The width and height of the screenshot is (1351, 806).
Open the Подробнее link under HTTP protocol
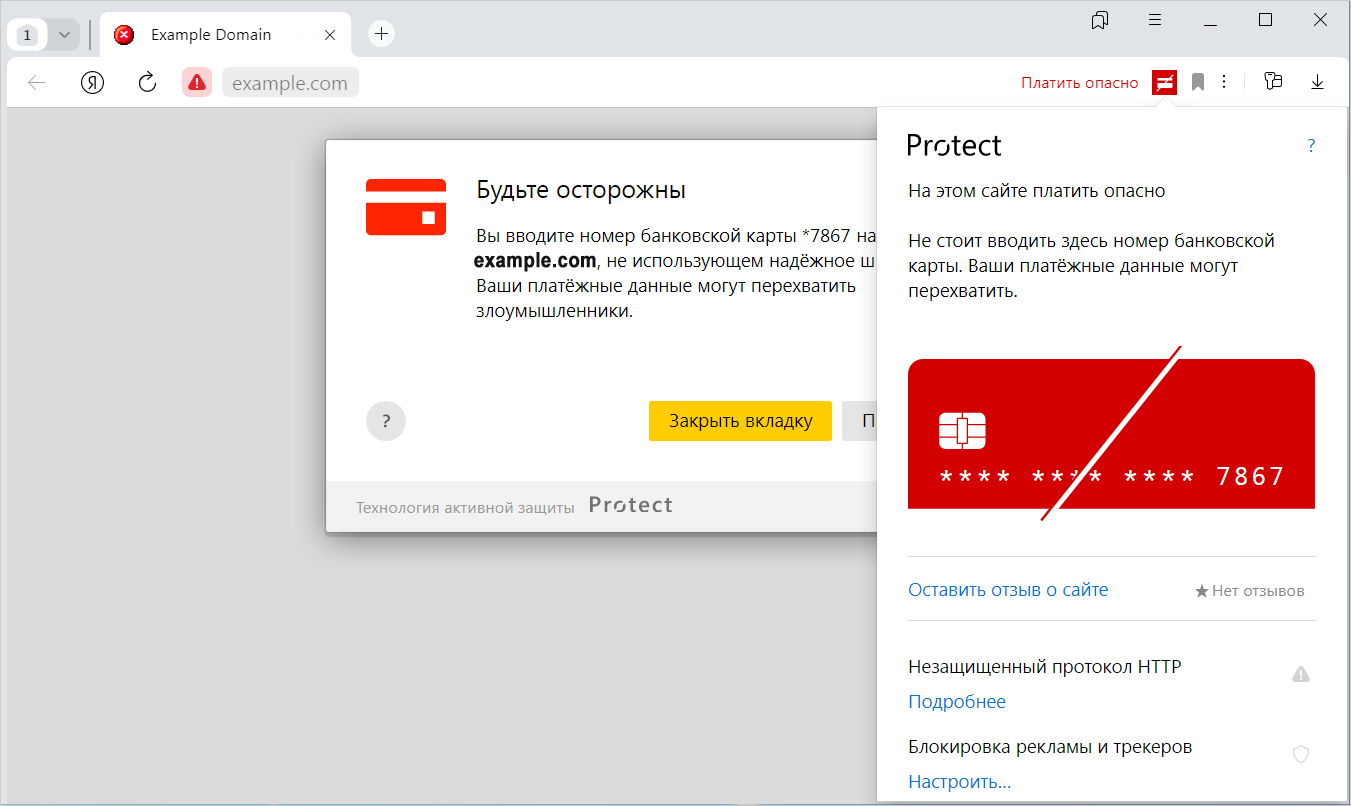coord(956,702)
